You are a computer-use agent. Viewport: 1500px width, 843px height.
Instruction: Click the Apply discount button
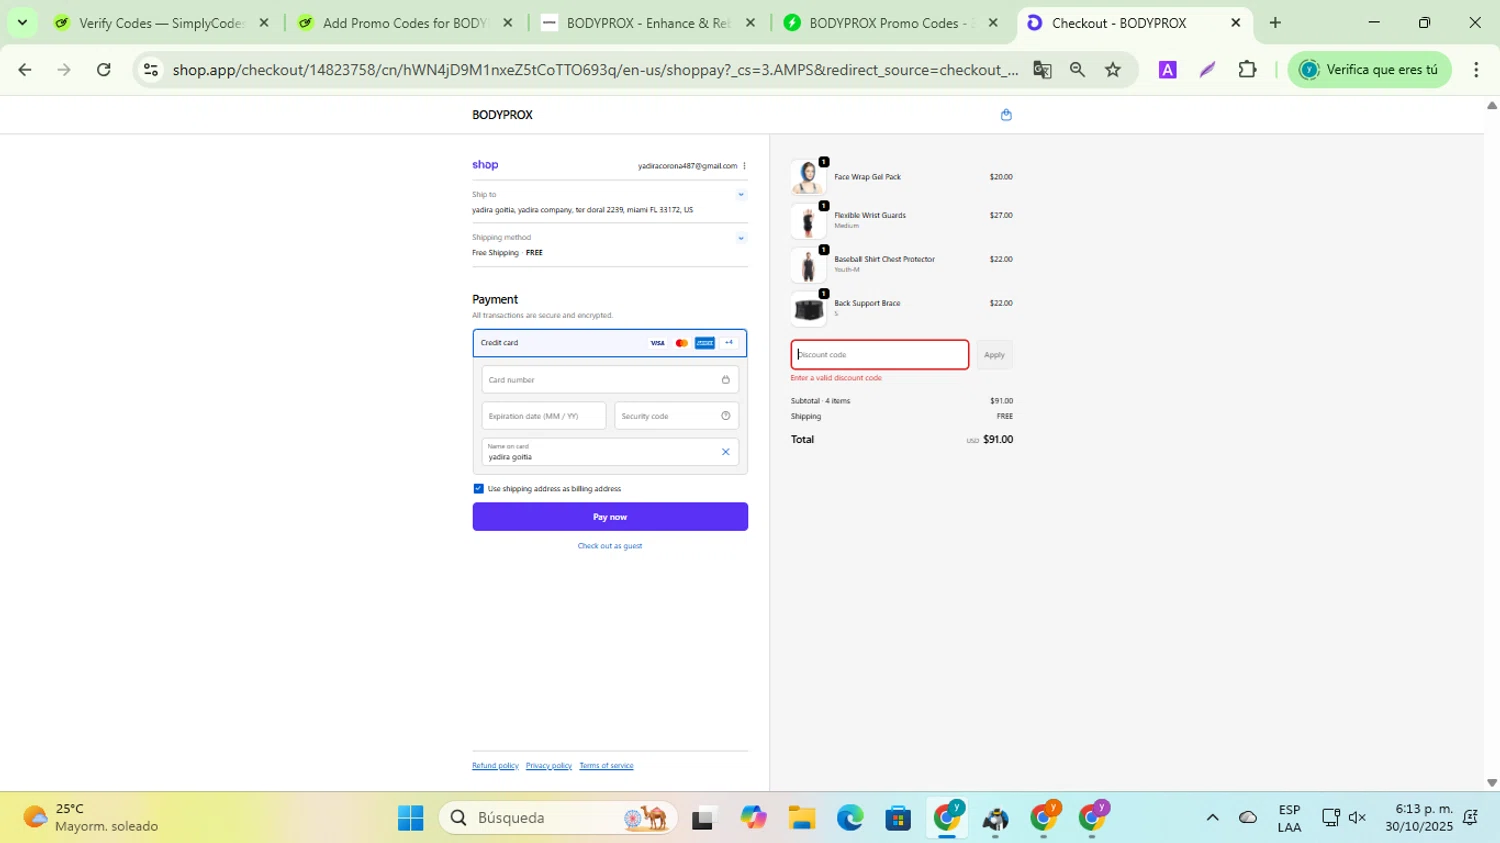[x=994, y=355]
